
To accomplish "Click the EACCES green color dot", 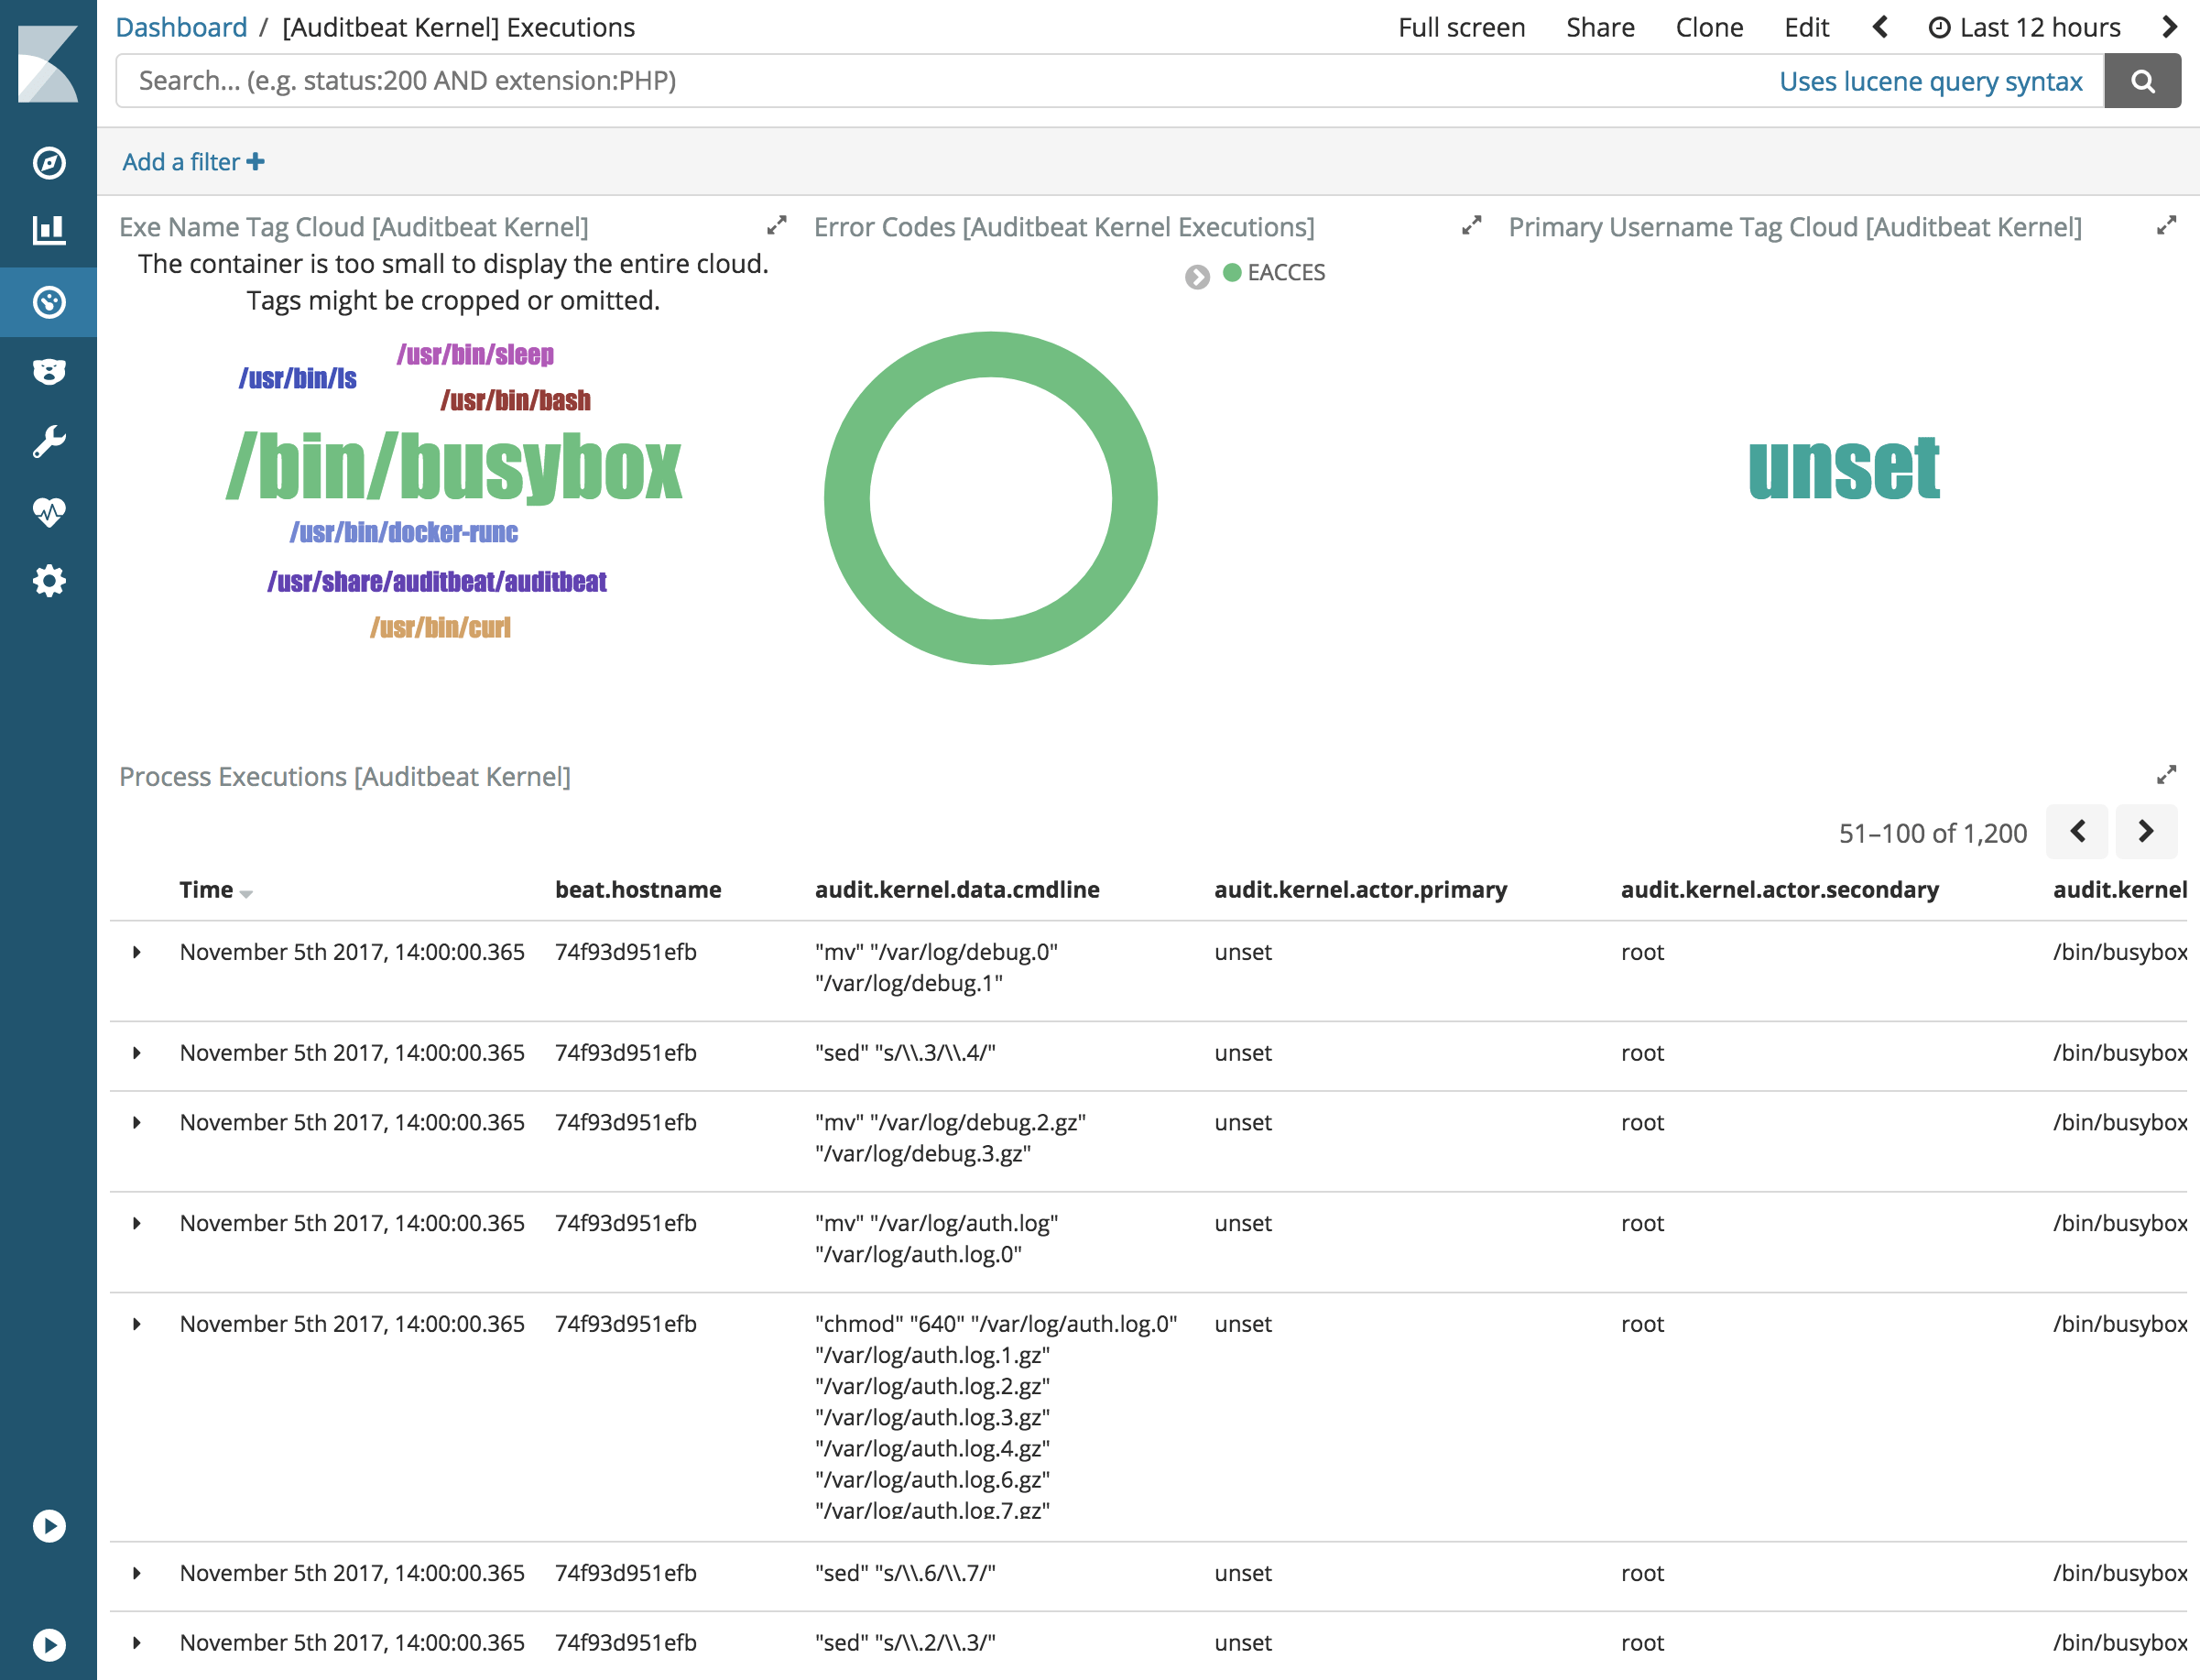I will pos(1232,272).
